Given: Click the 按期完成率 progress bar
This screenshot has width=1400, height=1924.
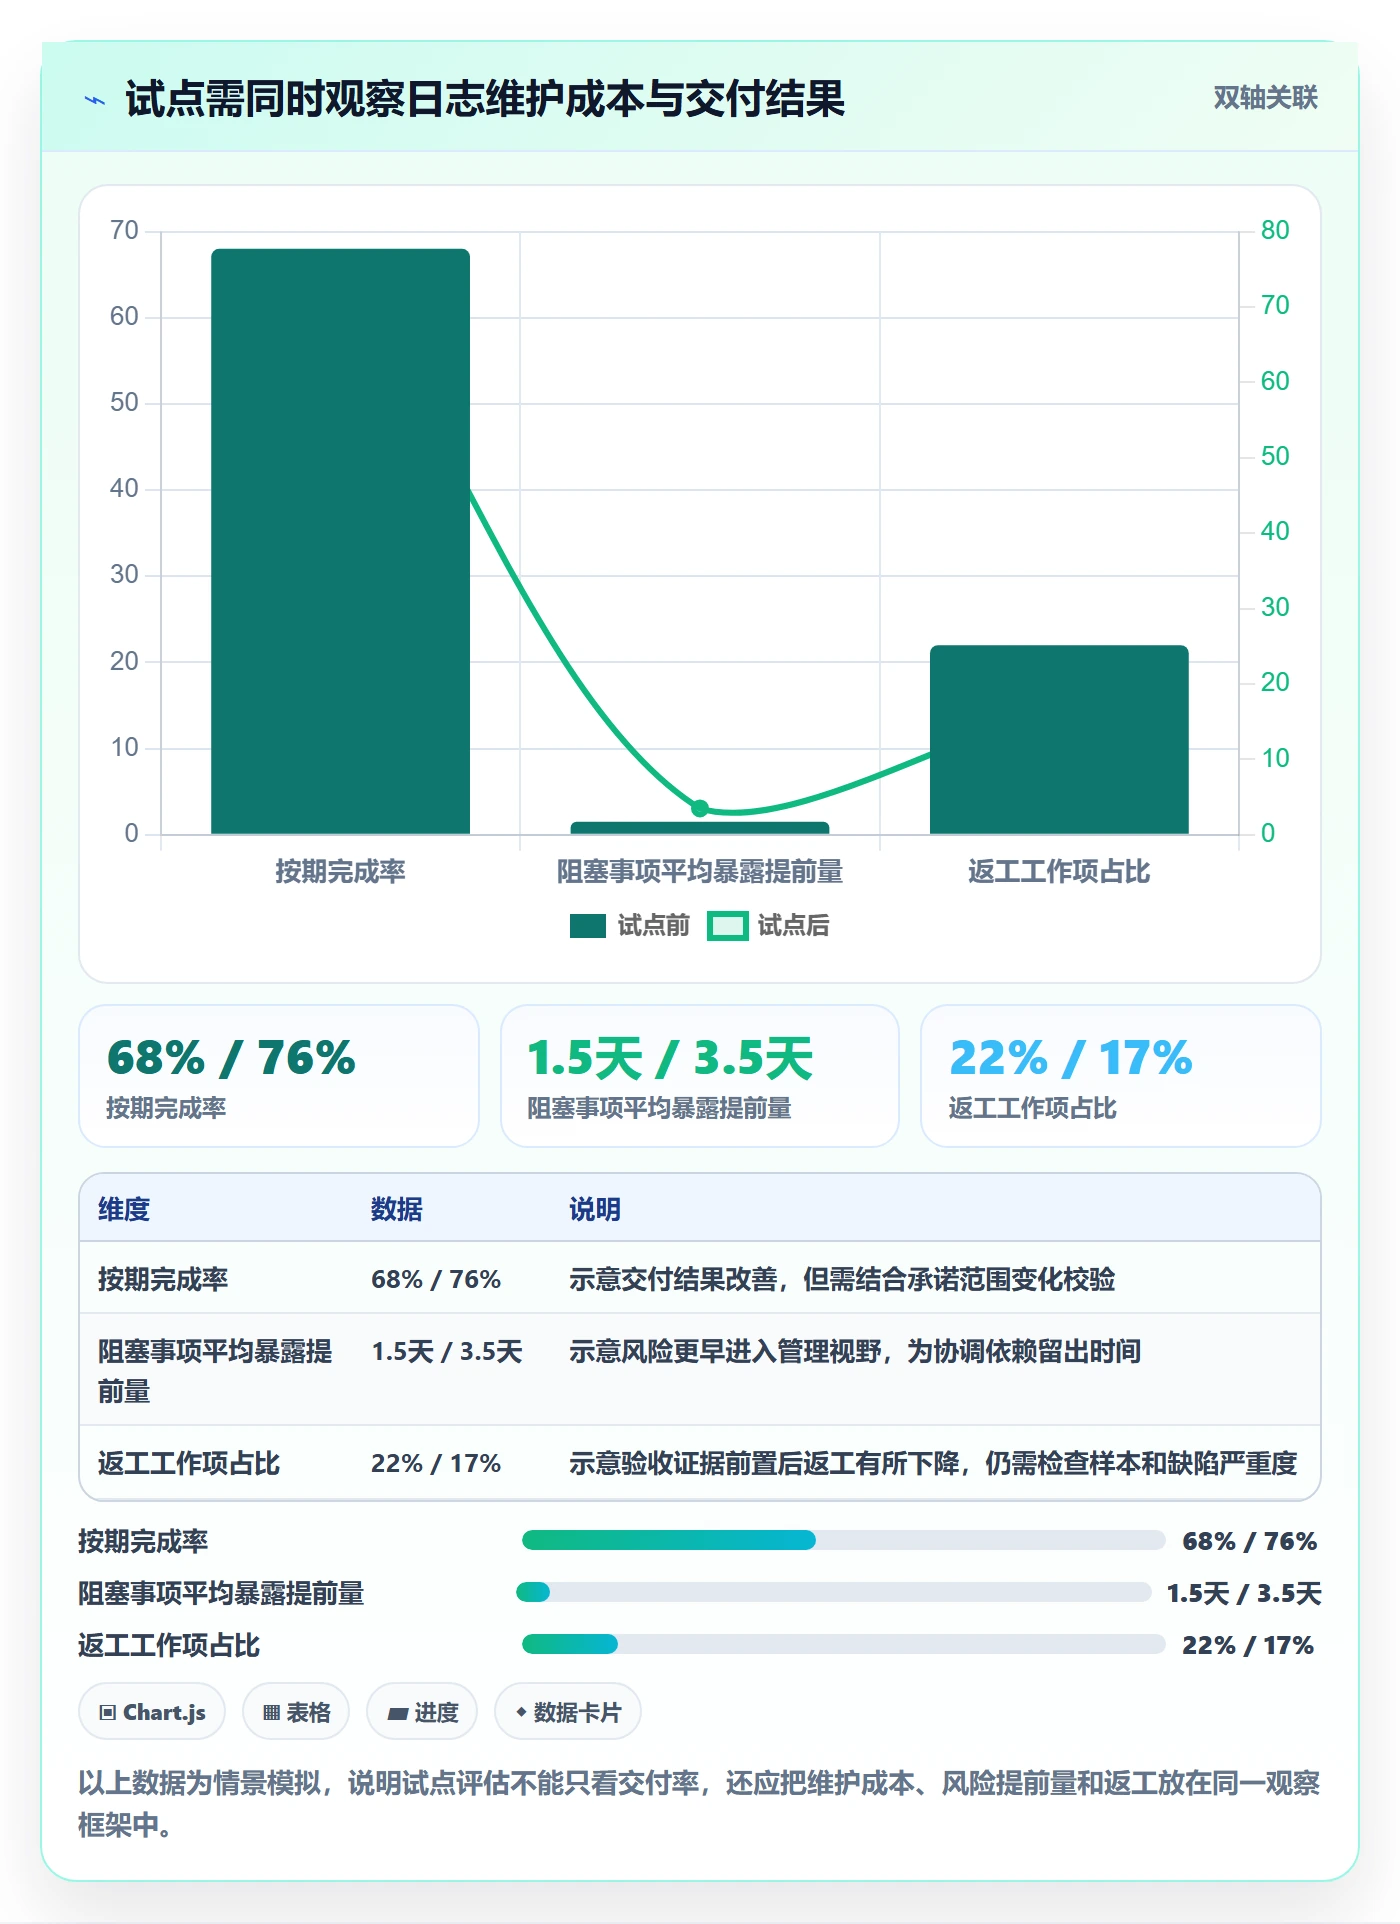Looking at the screenshot, I should tap(843, 1540).
